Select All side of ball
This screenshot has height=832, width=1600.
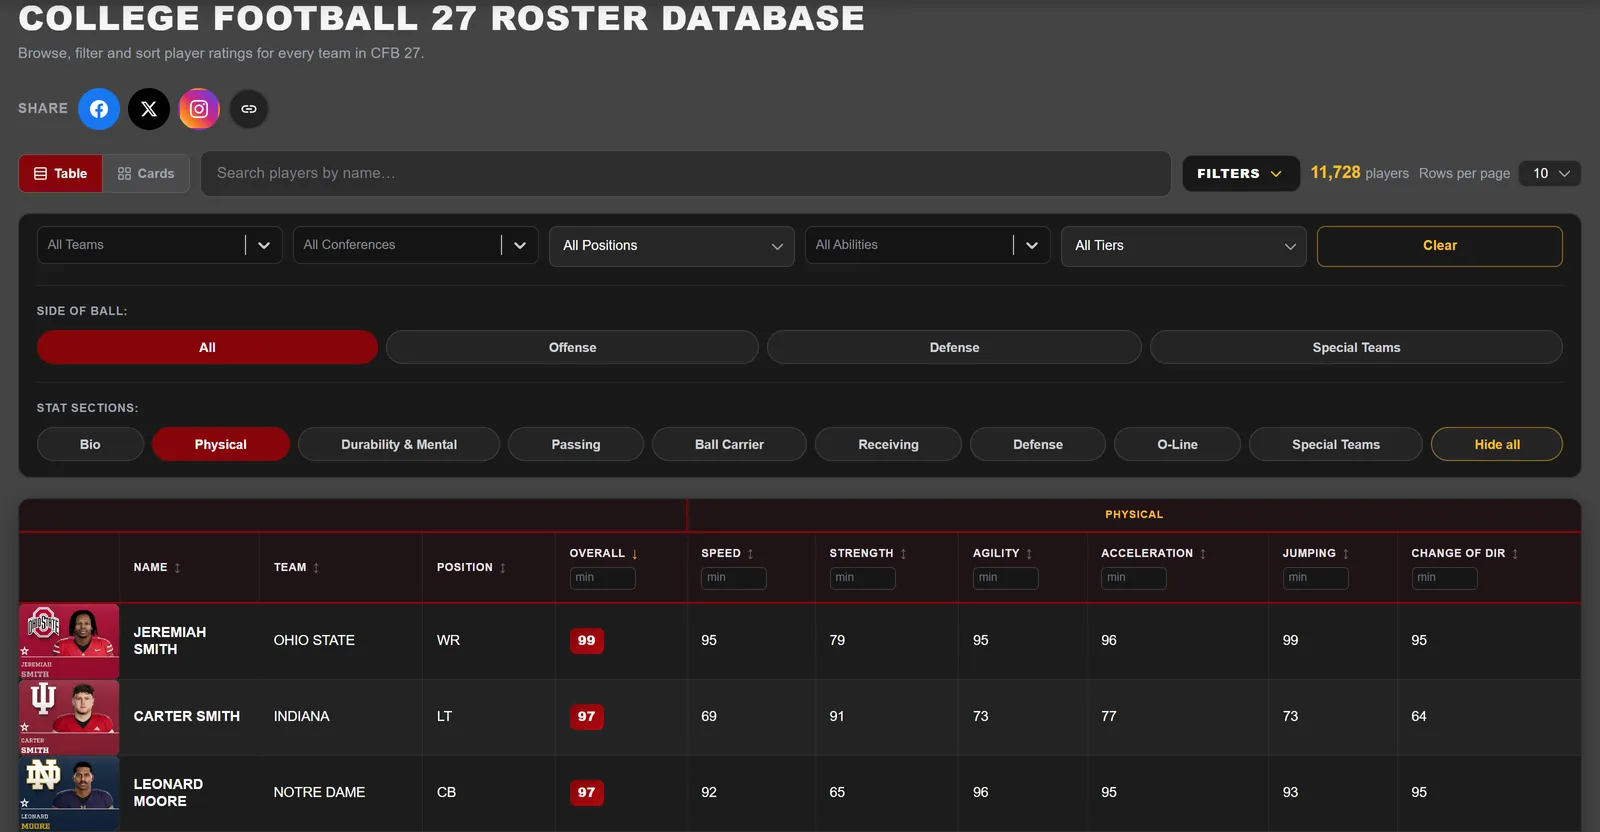[207, 348]
